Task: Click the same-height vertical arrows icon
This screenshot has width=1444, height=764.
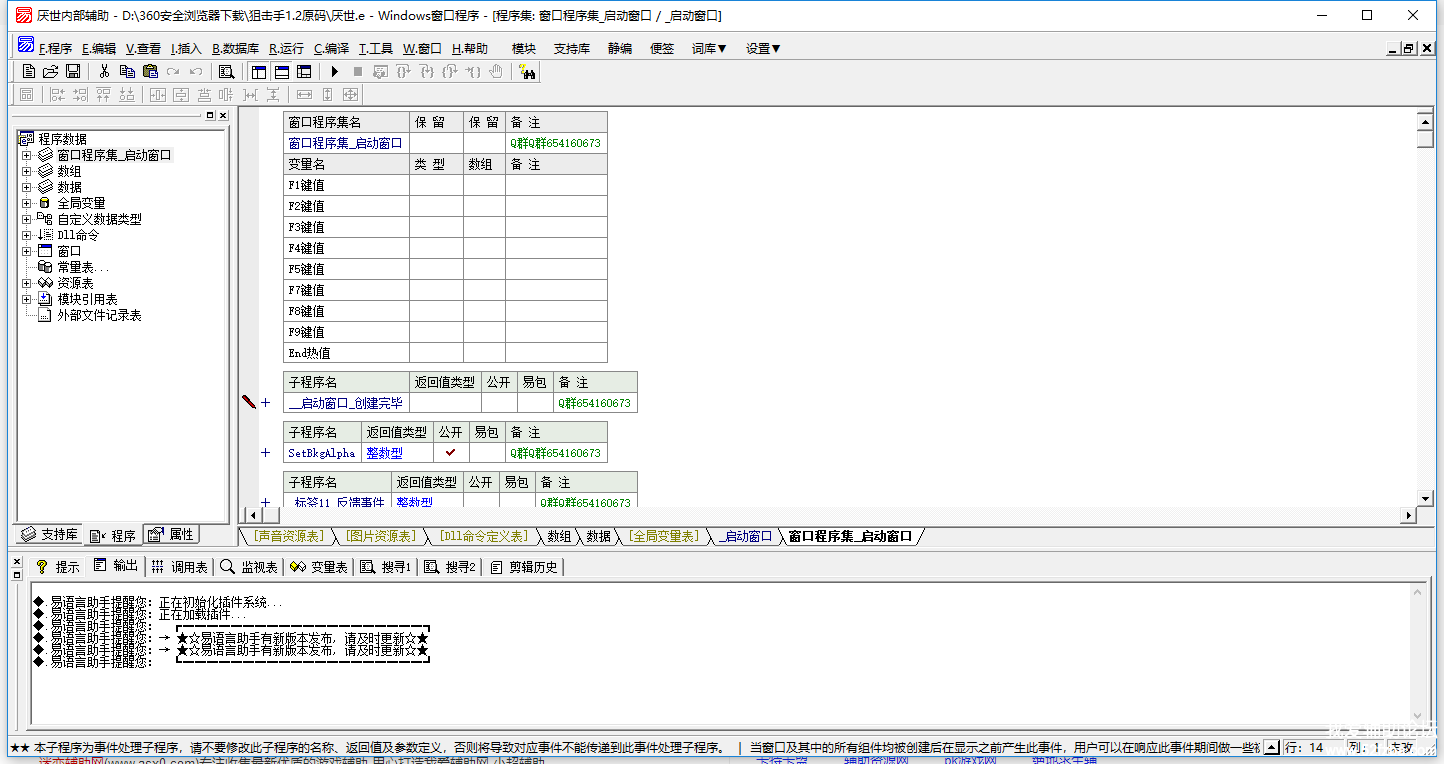Action: coord(327,94)
